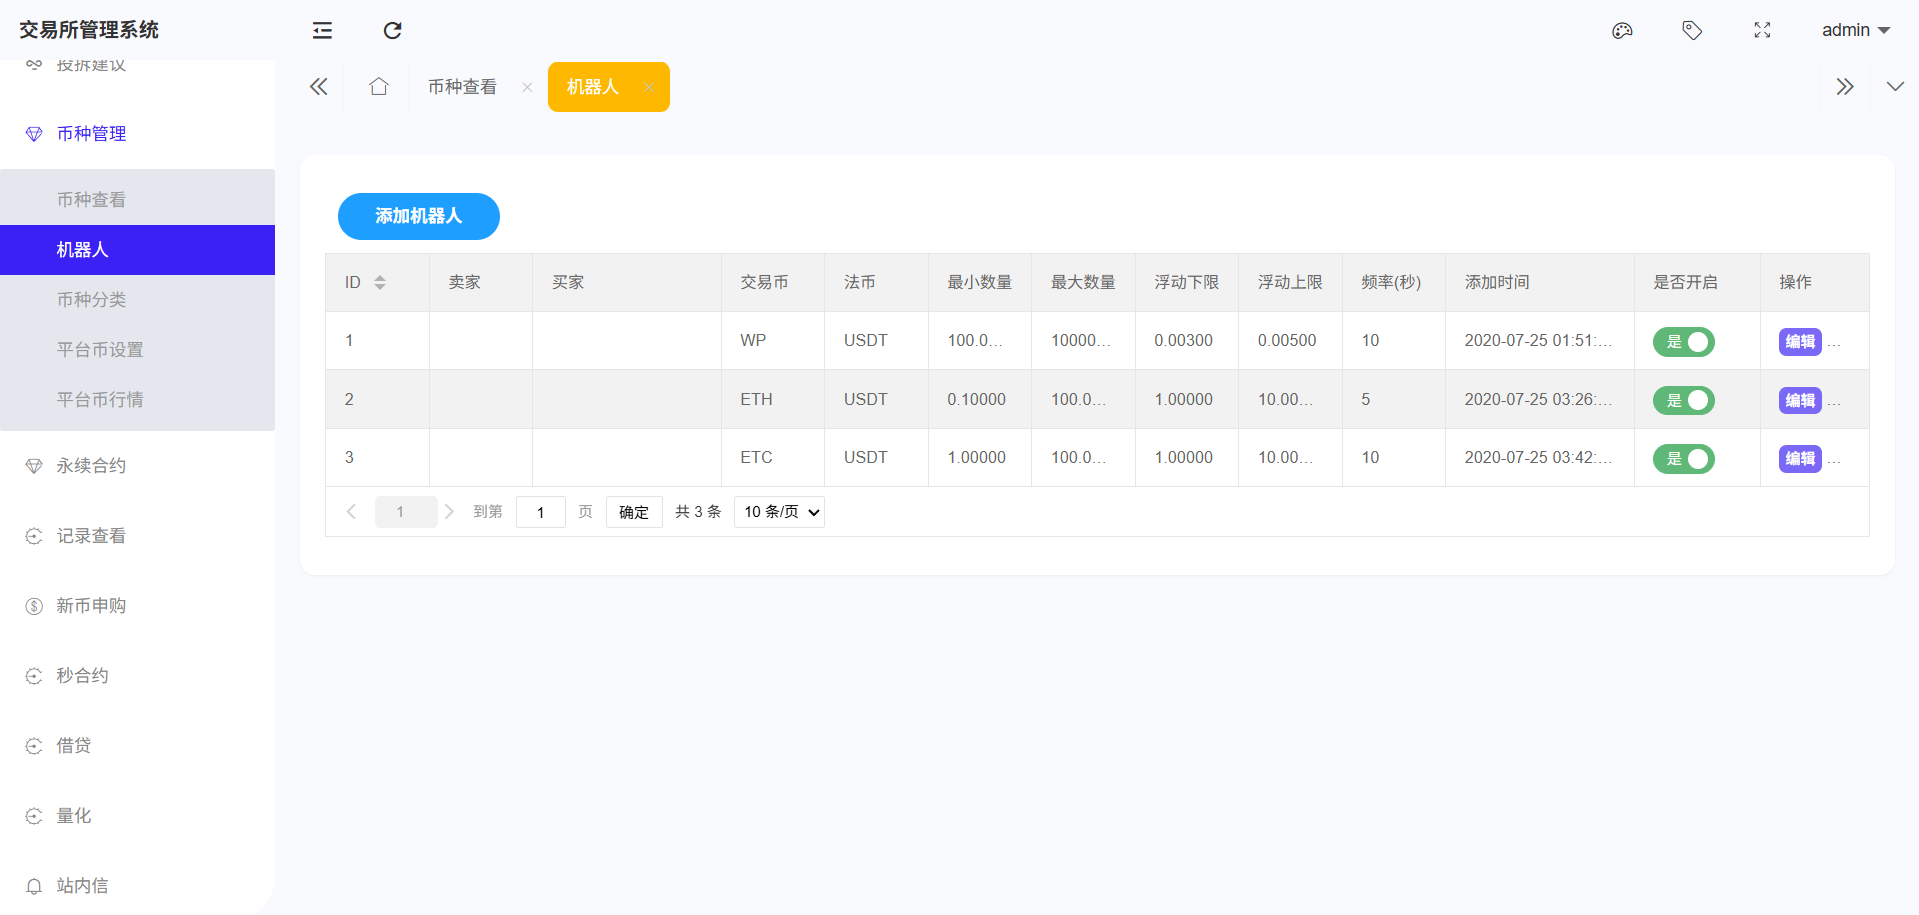Open the 10 条/页 page size selector

click(x=779, y=512)
